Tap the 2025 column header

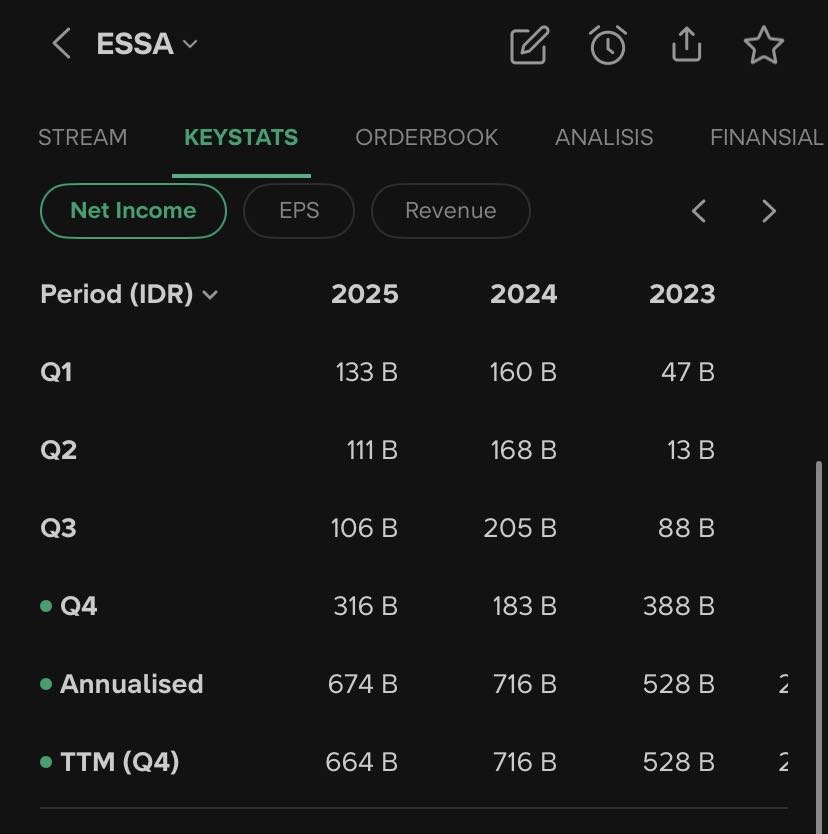click(x=364, y=294)
